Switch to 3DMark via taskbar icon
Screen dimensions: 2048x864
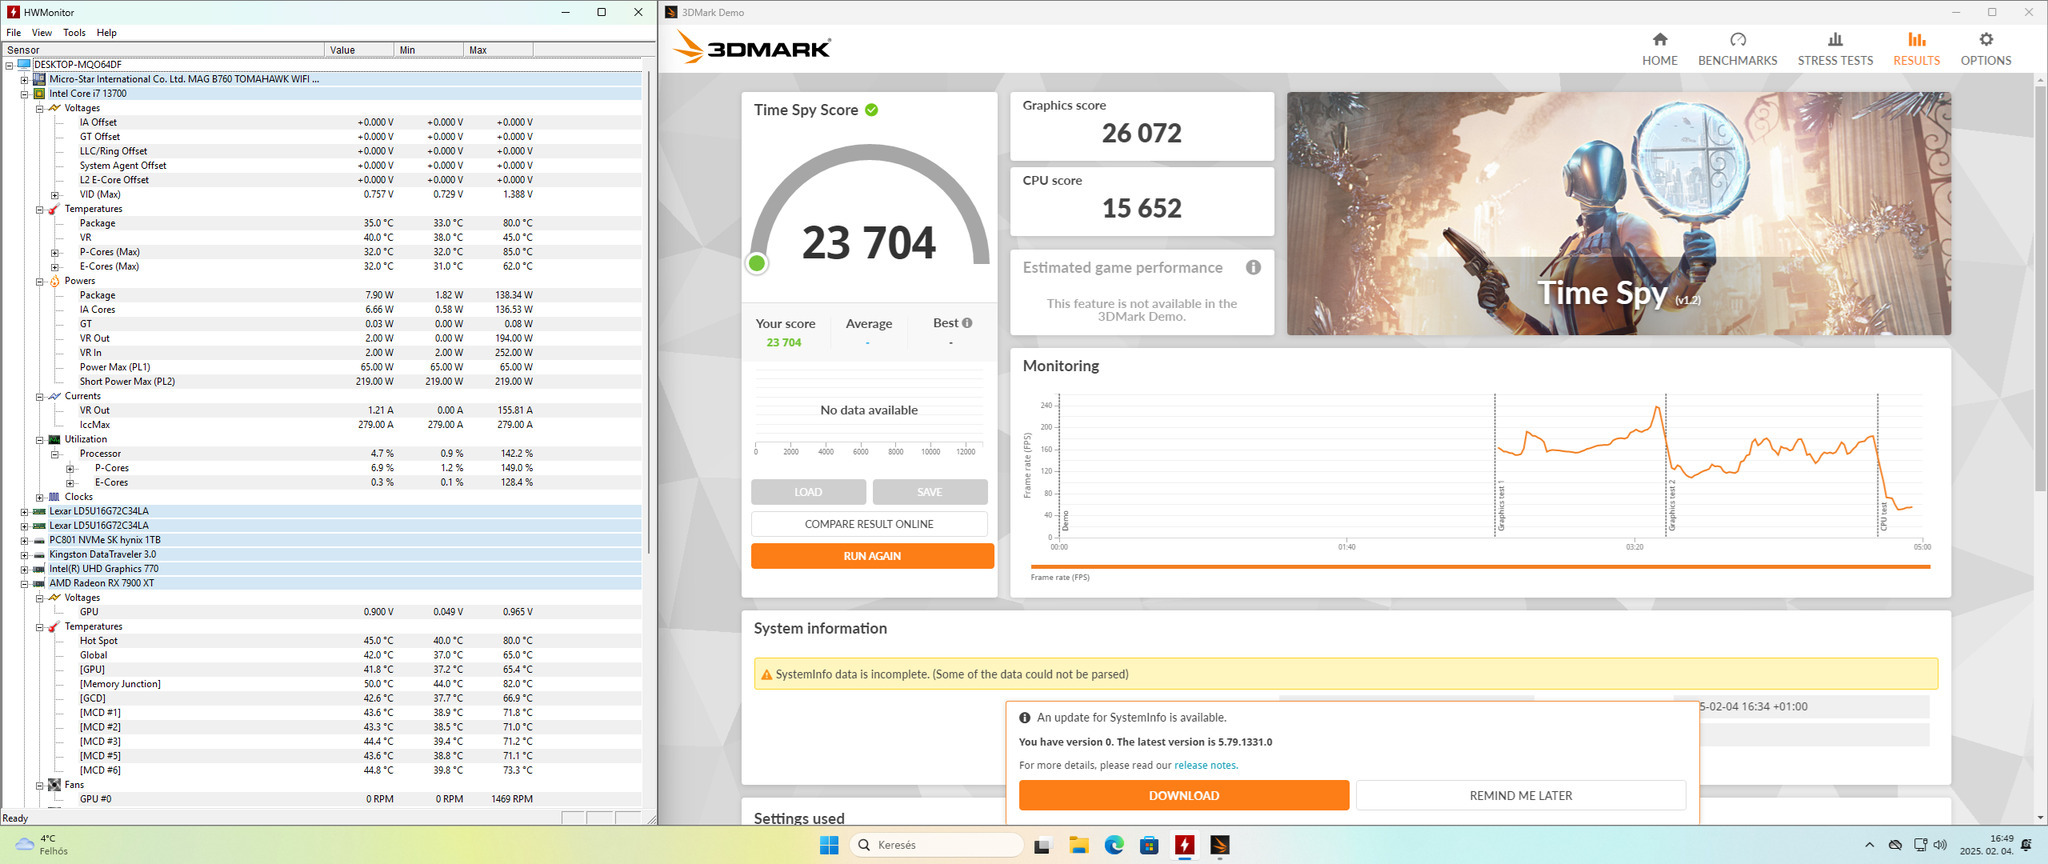(x=1220, y=846)
